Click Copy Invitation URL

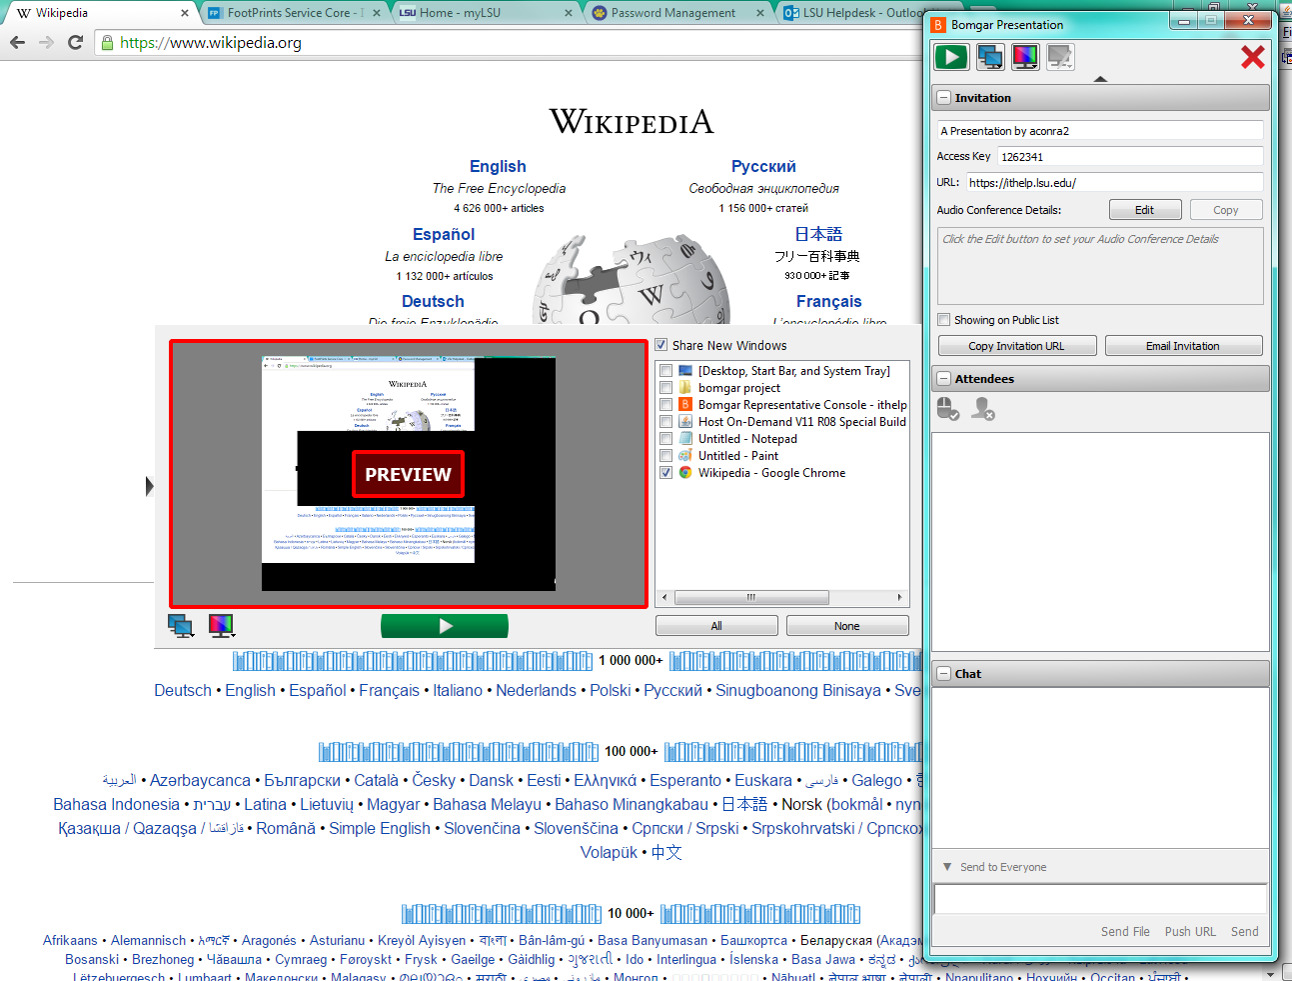pos(1017,346)
